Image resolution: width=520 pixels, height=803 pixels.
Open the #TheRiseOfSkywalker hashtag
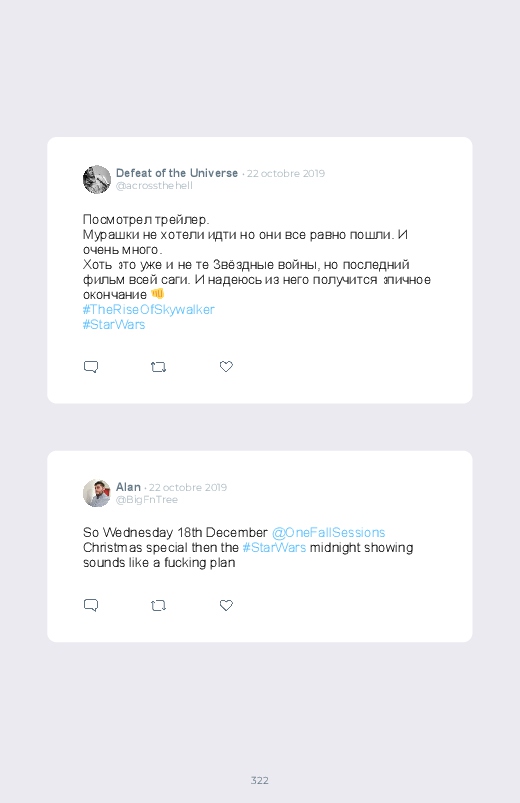149,309
